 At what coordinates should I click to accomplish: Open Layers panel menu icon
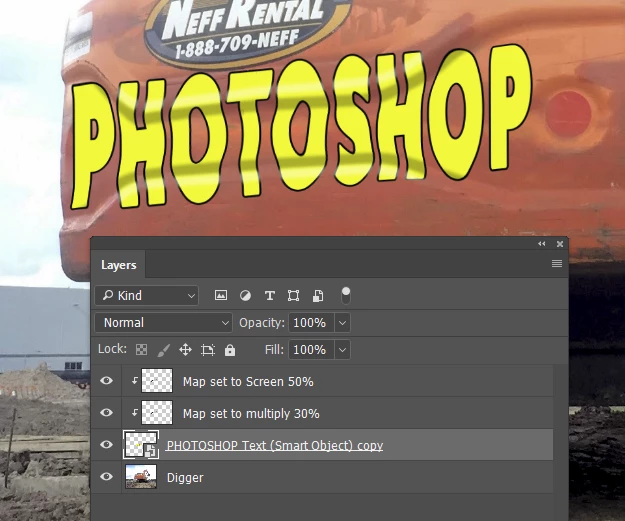click(x=557, y=263)
